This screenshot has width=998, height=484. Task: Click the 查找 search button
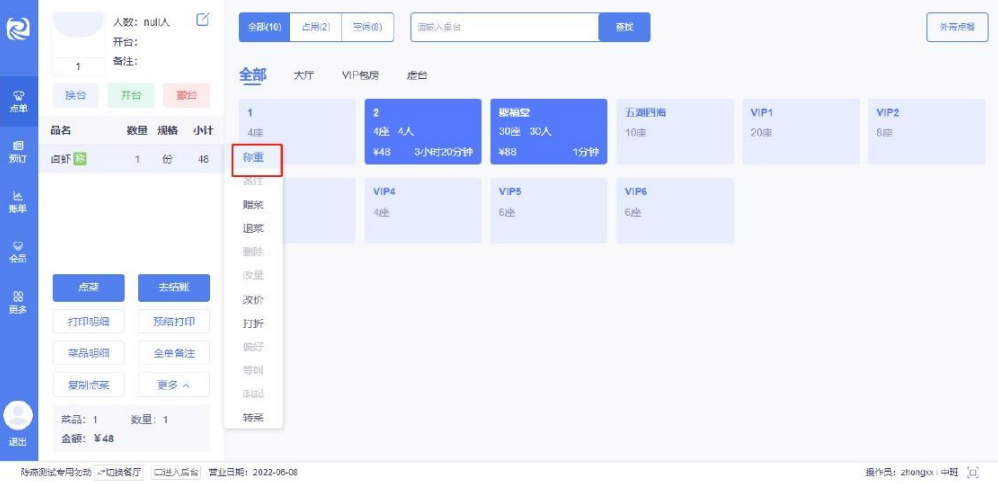tap(624, 27)
